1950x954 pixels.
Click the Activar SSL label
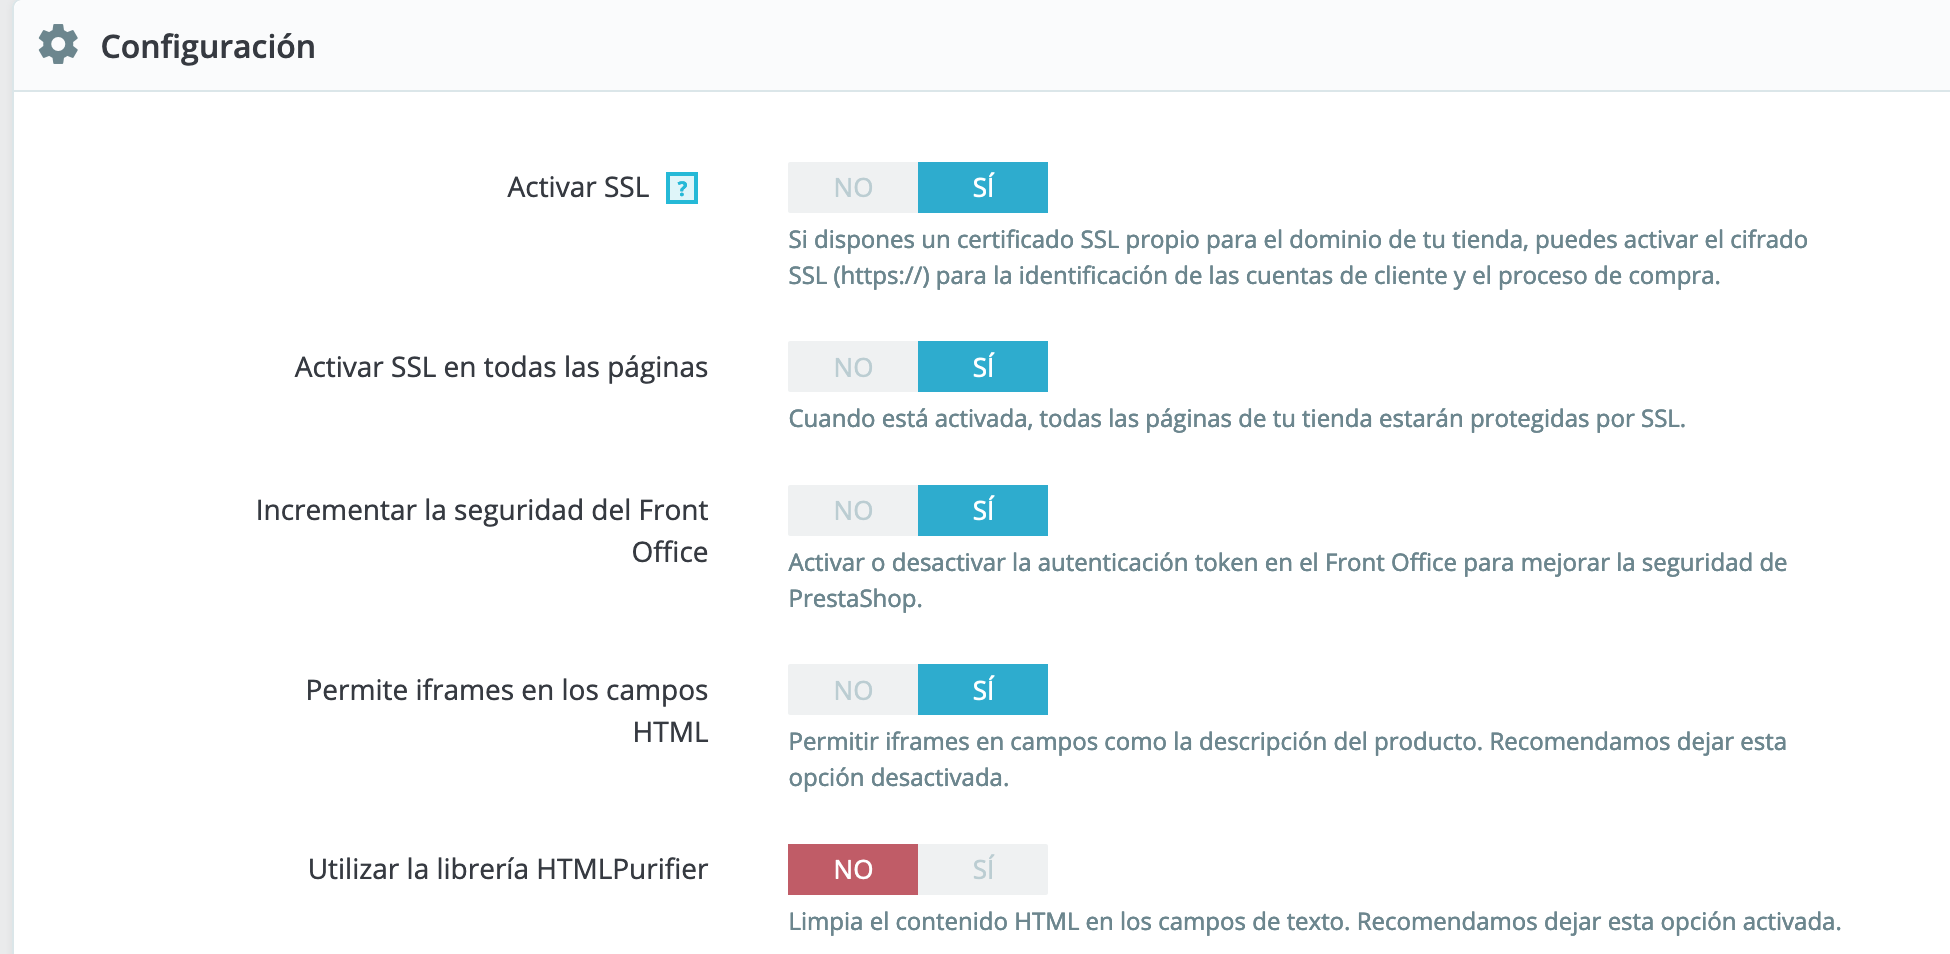pos(578,187)
